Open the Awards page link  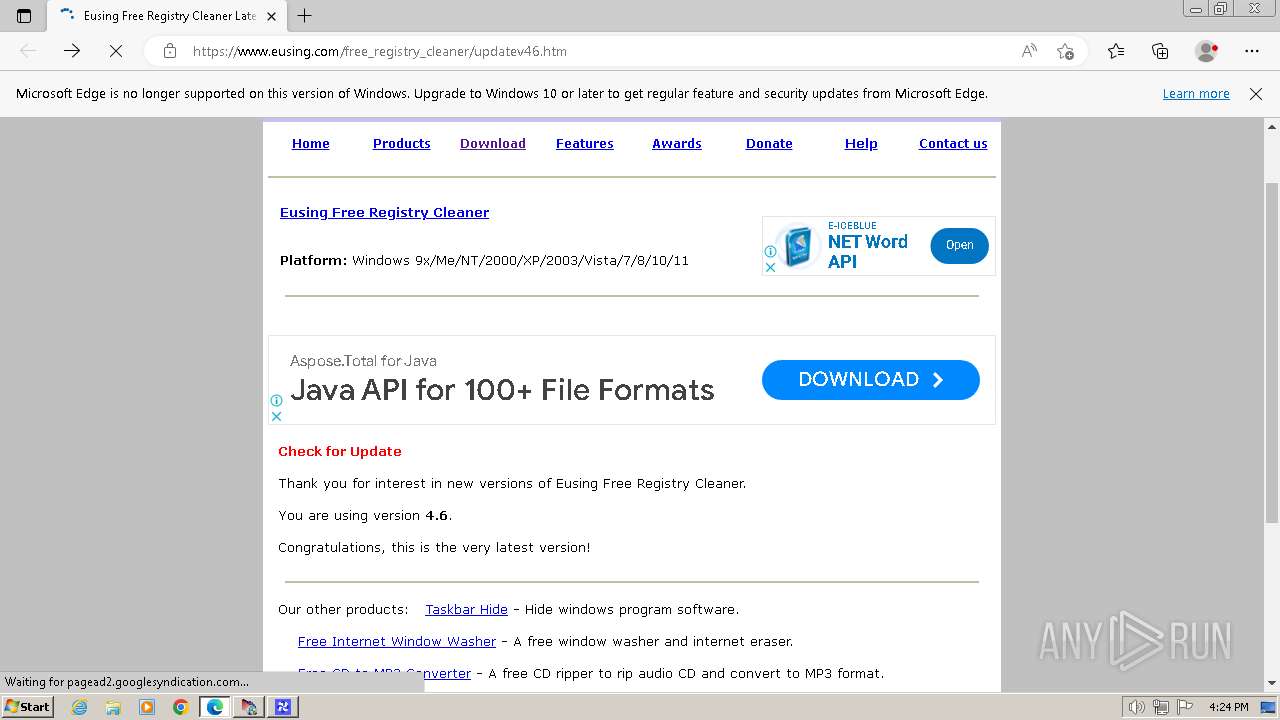coord(676,144)
